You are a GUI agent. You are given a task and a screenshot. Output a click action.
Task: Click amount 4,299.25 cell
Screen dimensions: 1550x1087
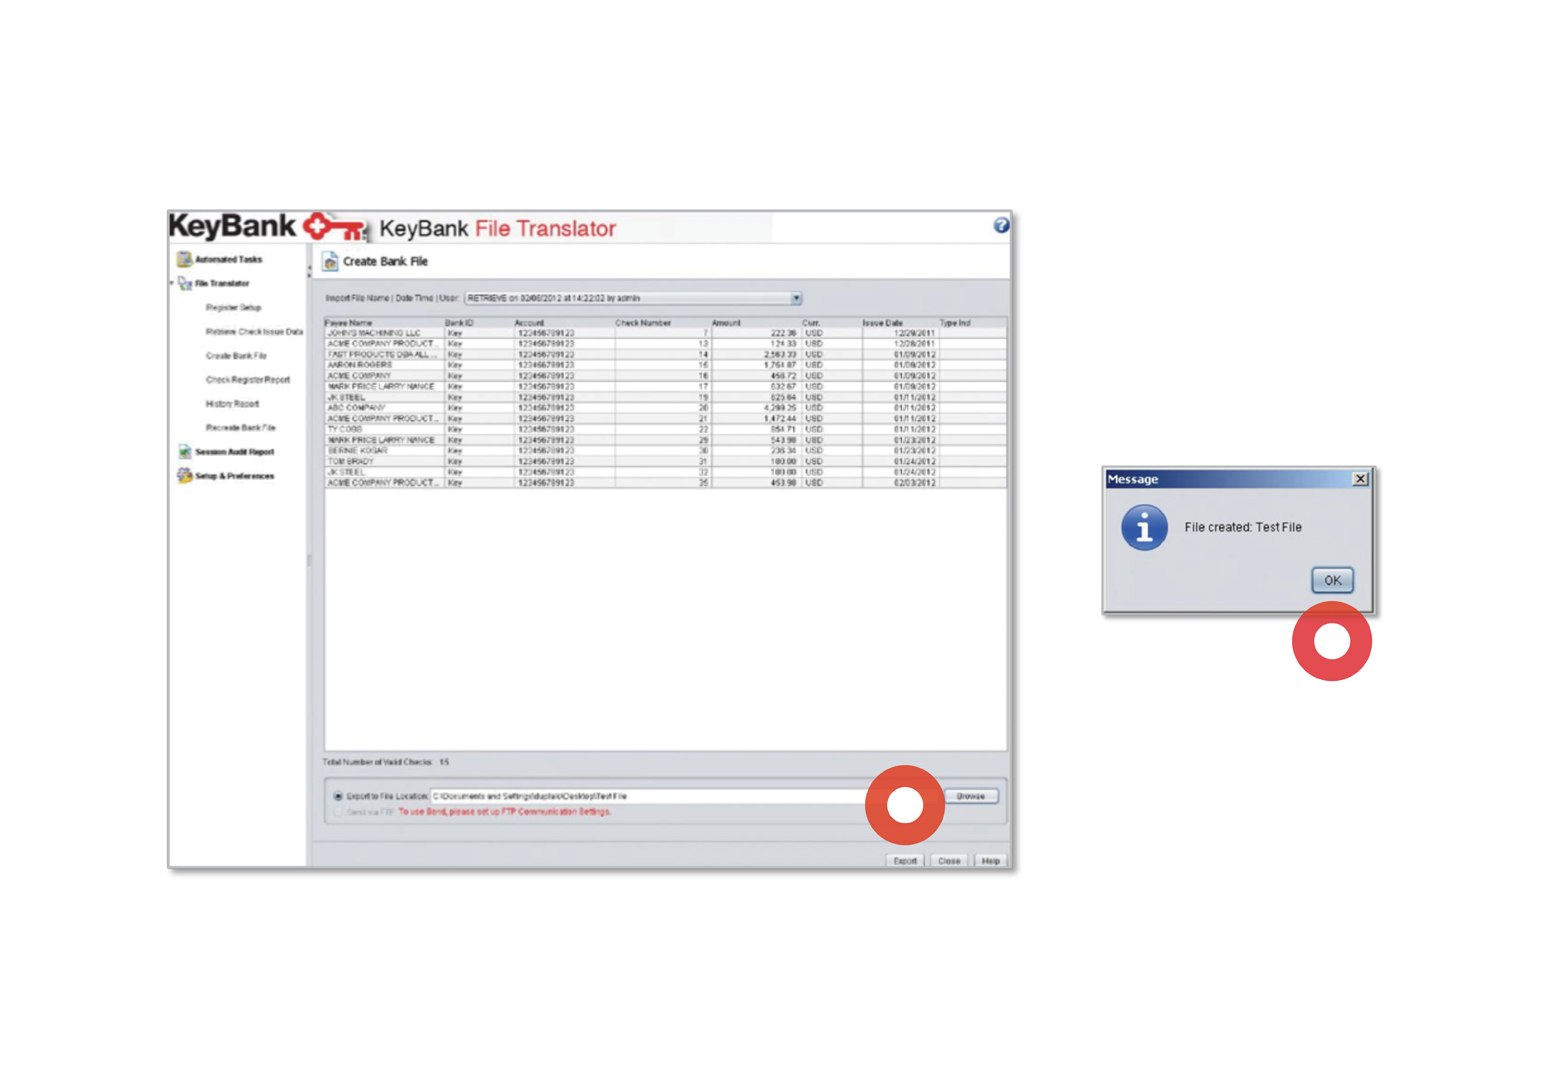(x=755, y=408)
